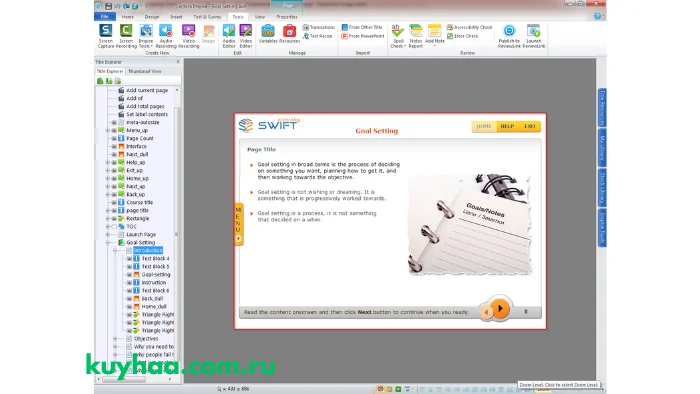Switch to the Design ribbon tab
This screenshot has width=700, height=394.
[x=152, y=17]
